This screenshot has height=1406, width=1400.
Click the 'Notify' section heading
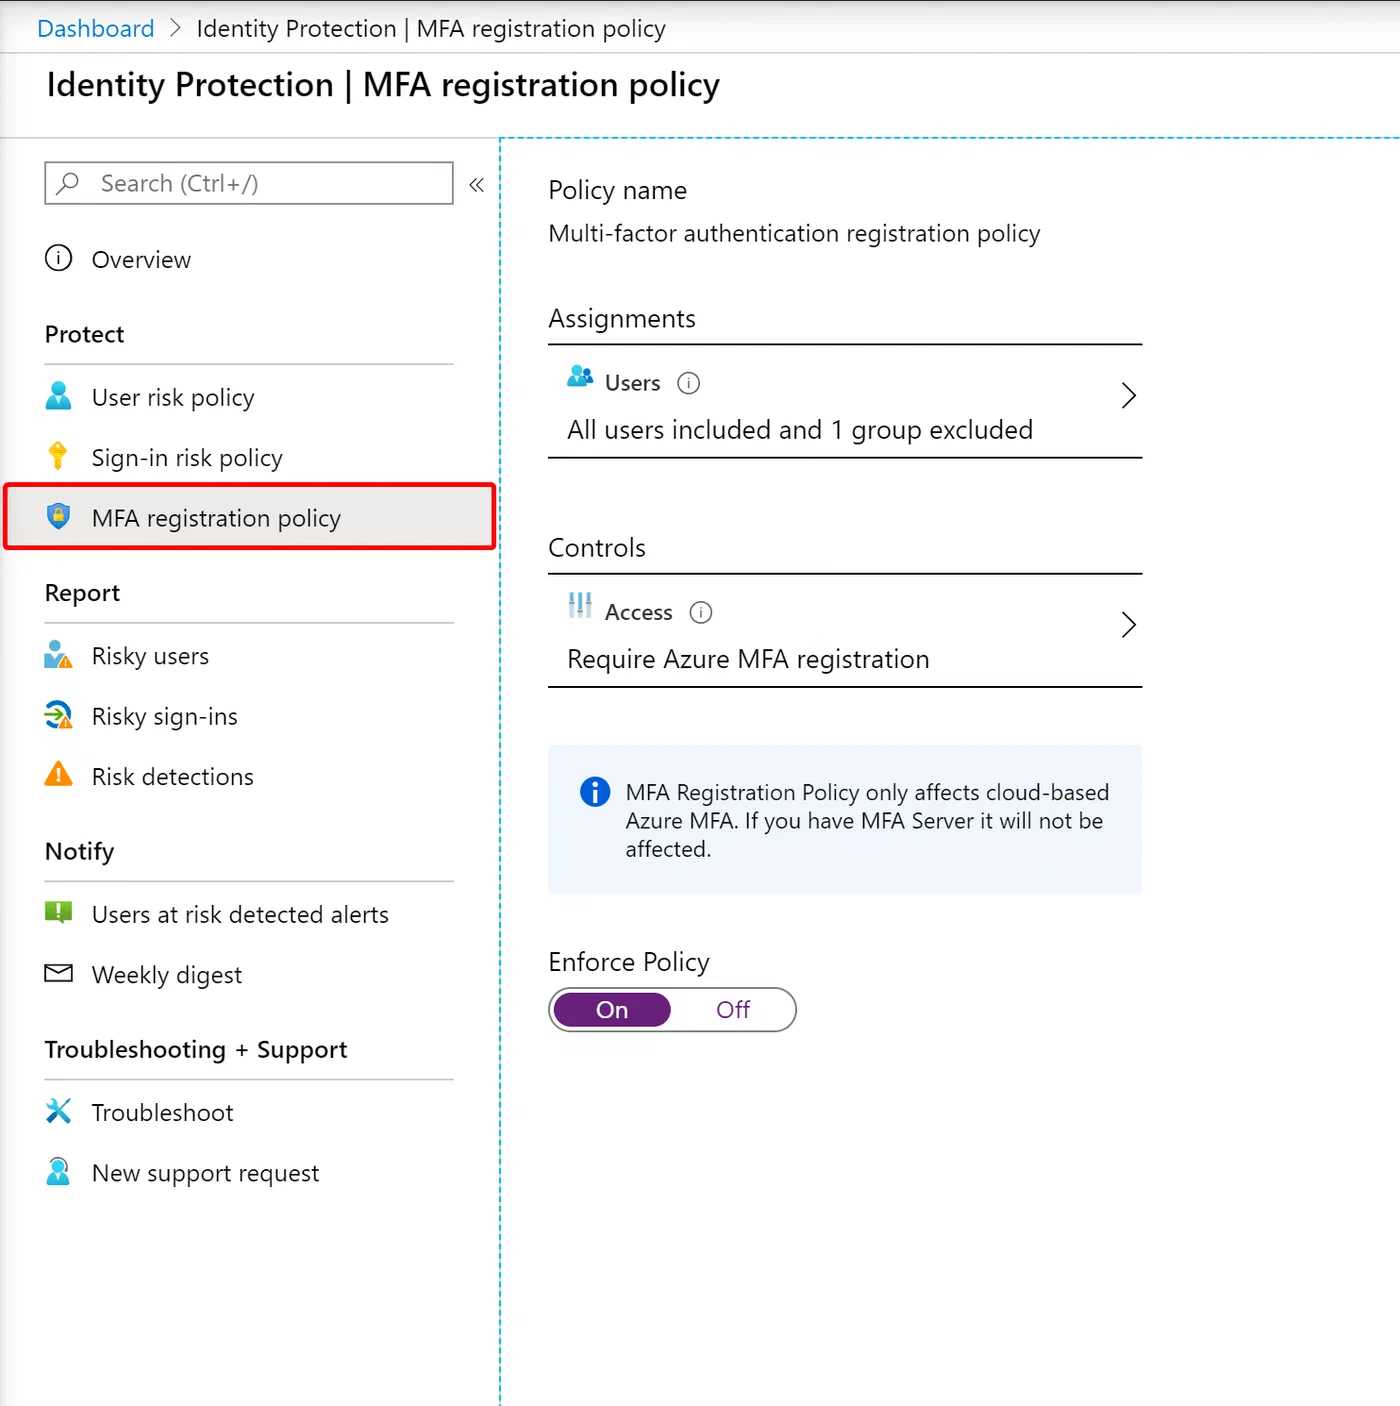(80, 851)
